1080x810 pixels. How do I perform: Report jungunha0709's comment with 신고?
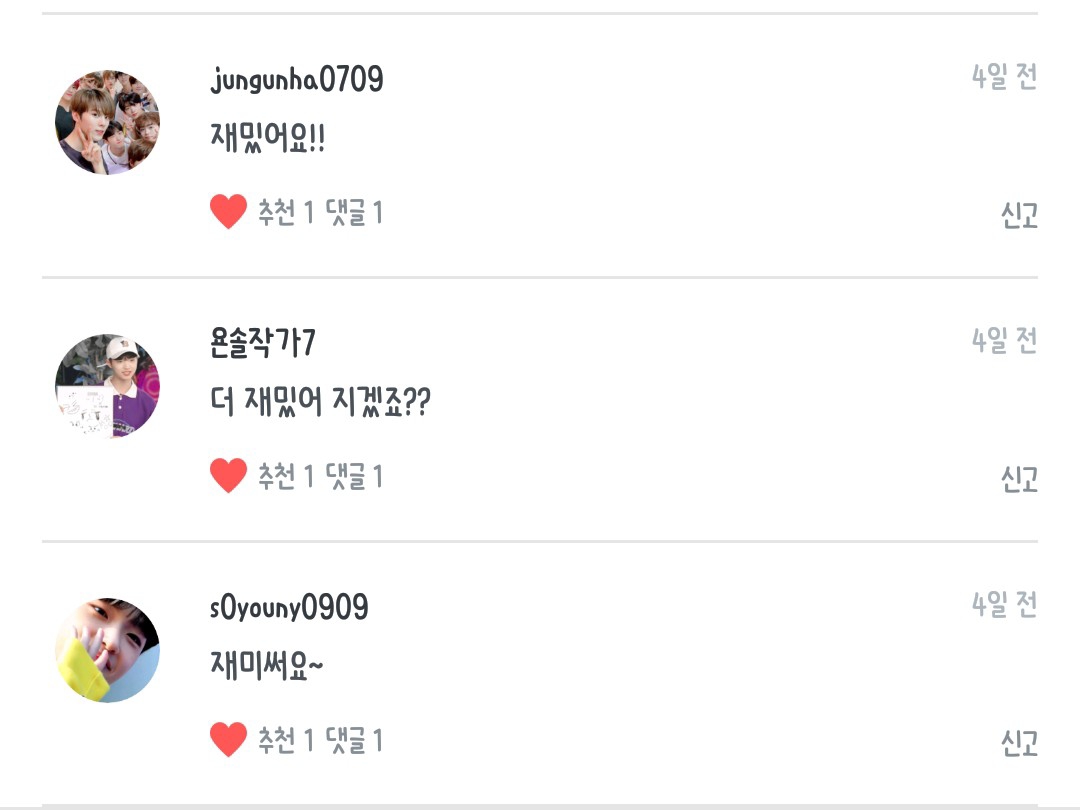coord(1019,215)
